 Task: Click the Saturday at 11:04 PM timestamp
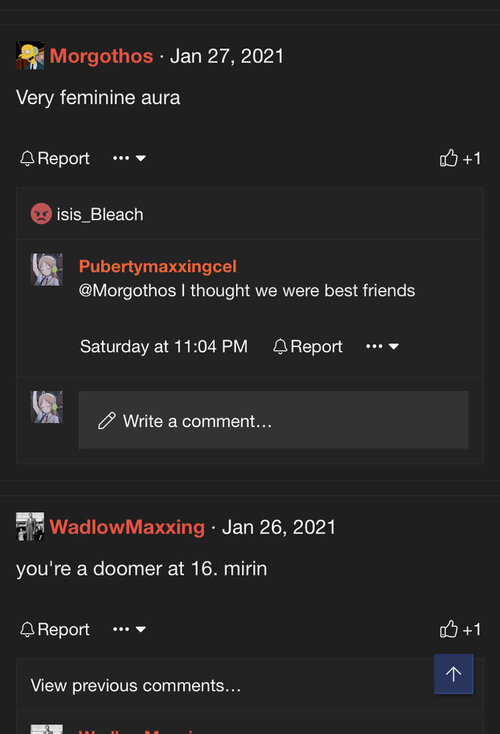tap(164, 346)
